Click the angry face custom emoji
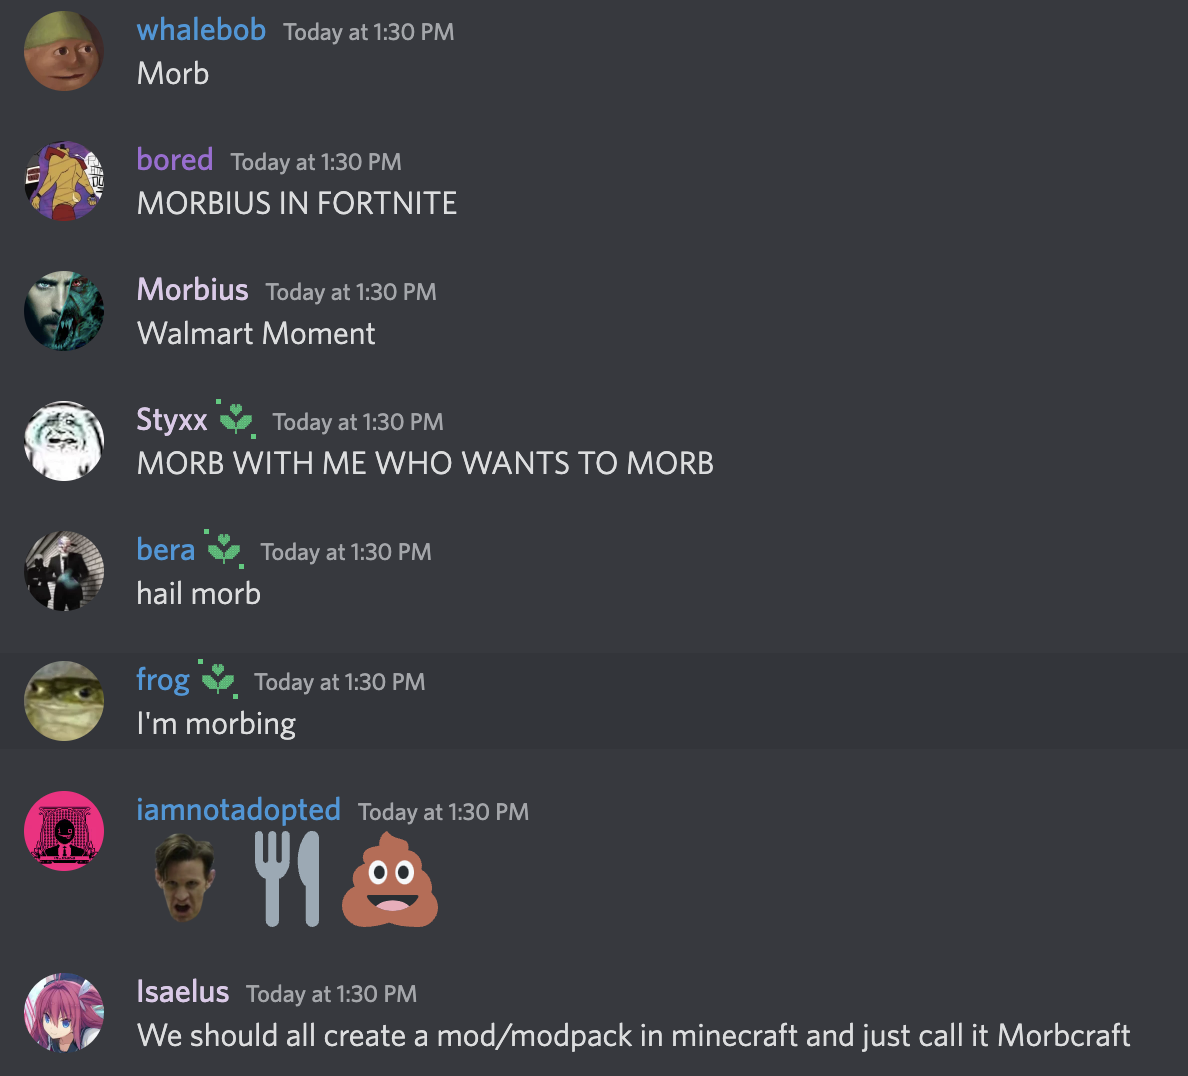The image size is (1188, 1076). (x=185, y=877)
